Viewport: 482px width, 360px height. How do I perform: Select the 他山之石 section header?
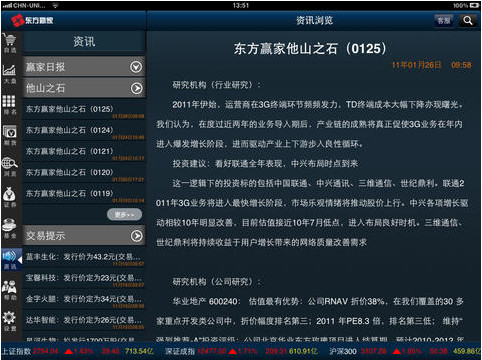click(84, 88)
